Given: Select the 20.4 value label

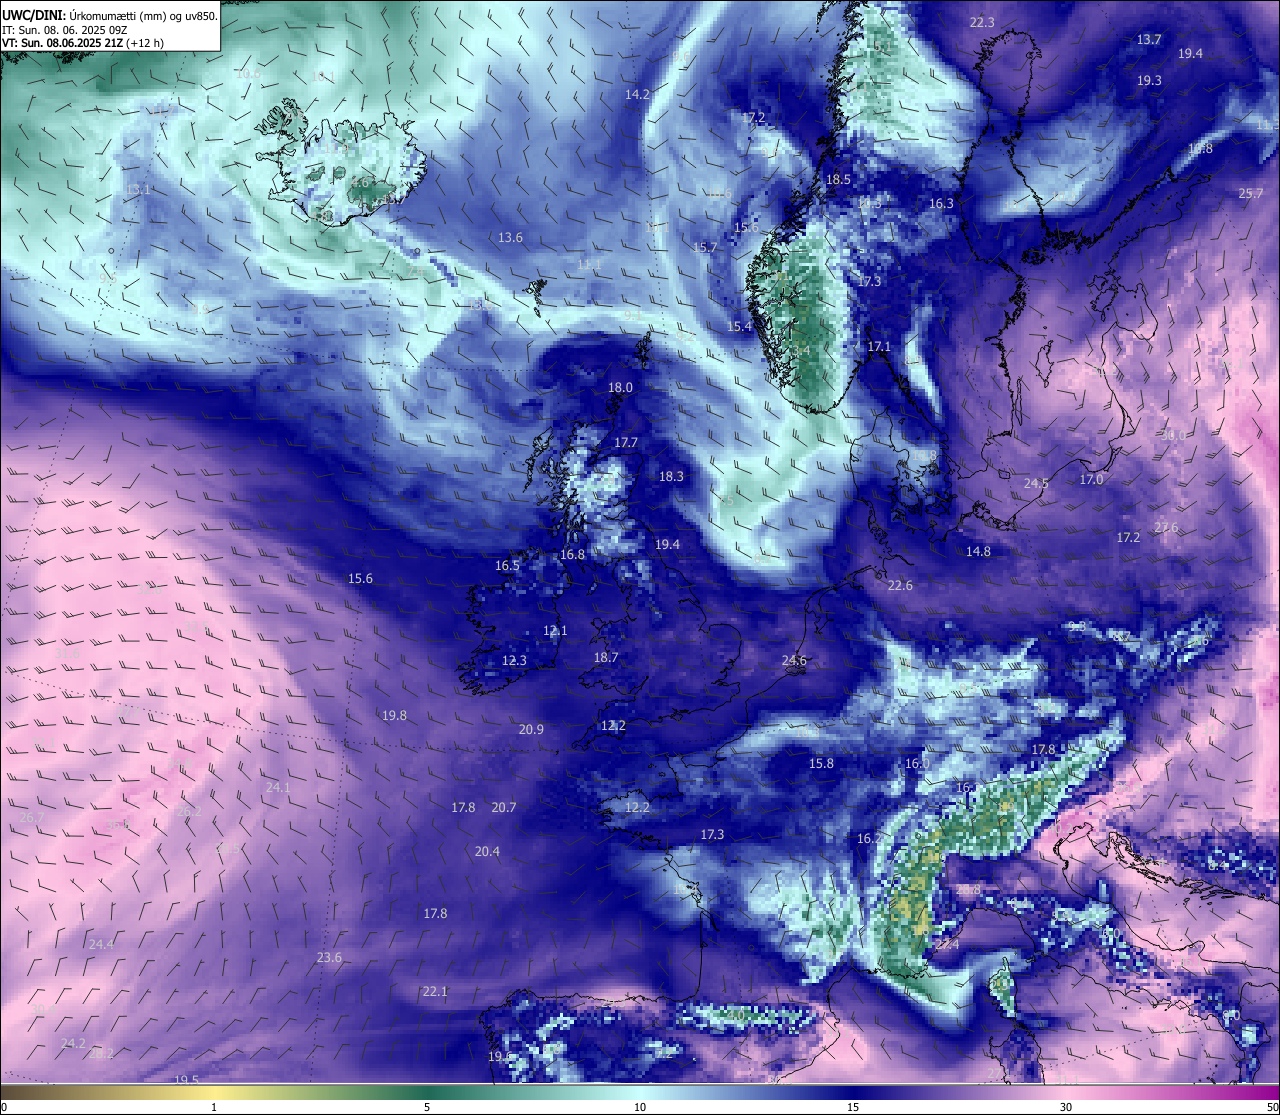Looking at the screenshot, I should [487, 852].
